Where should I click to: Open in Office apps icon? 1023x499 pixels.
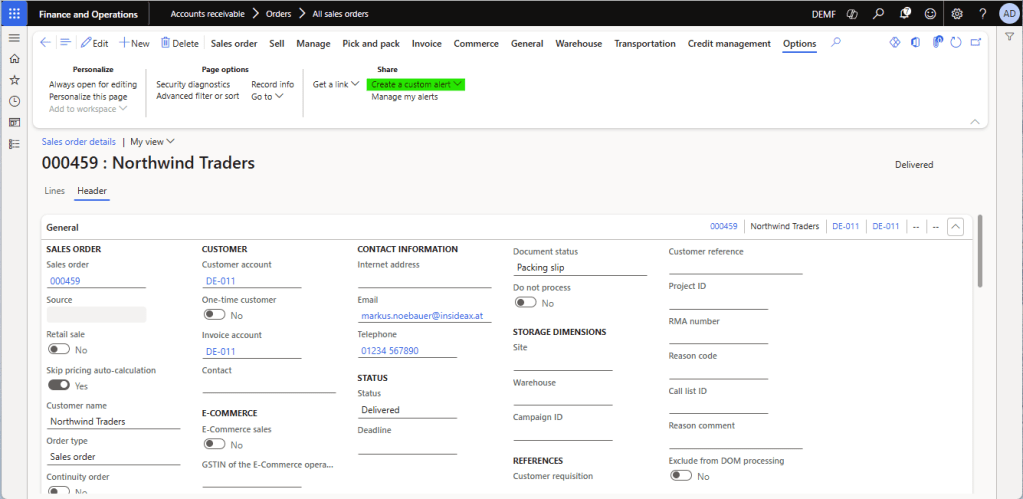915,42
